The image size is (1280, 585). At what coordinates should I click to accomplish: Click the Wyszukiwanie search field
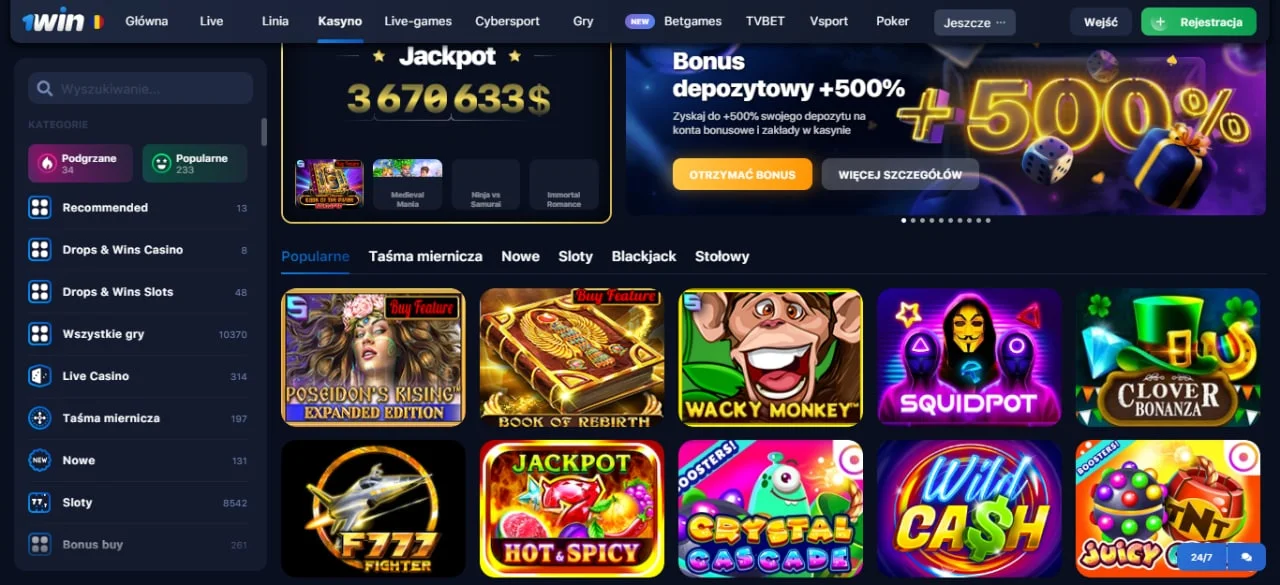click(140, 88)
